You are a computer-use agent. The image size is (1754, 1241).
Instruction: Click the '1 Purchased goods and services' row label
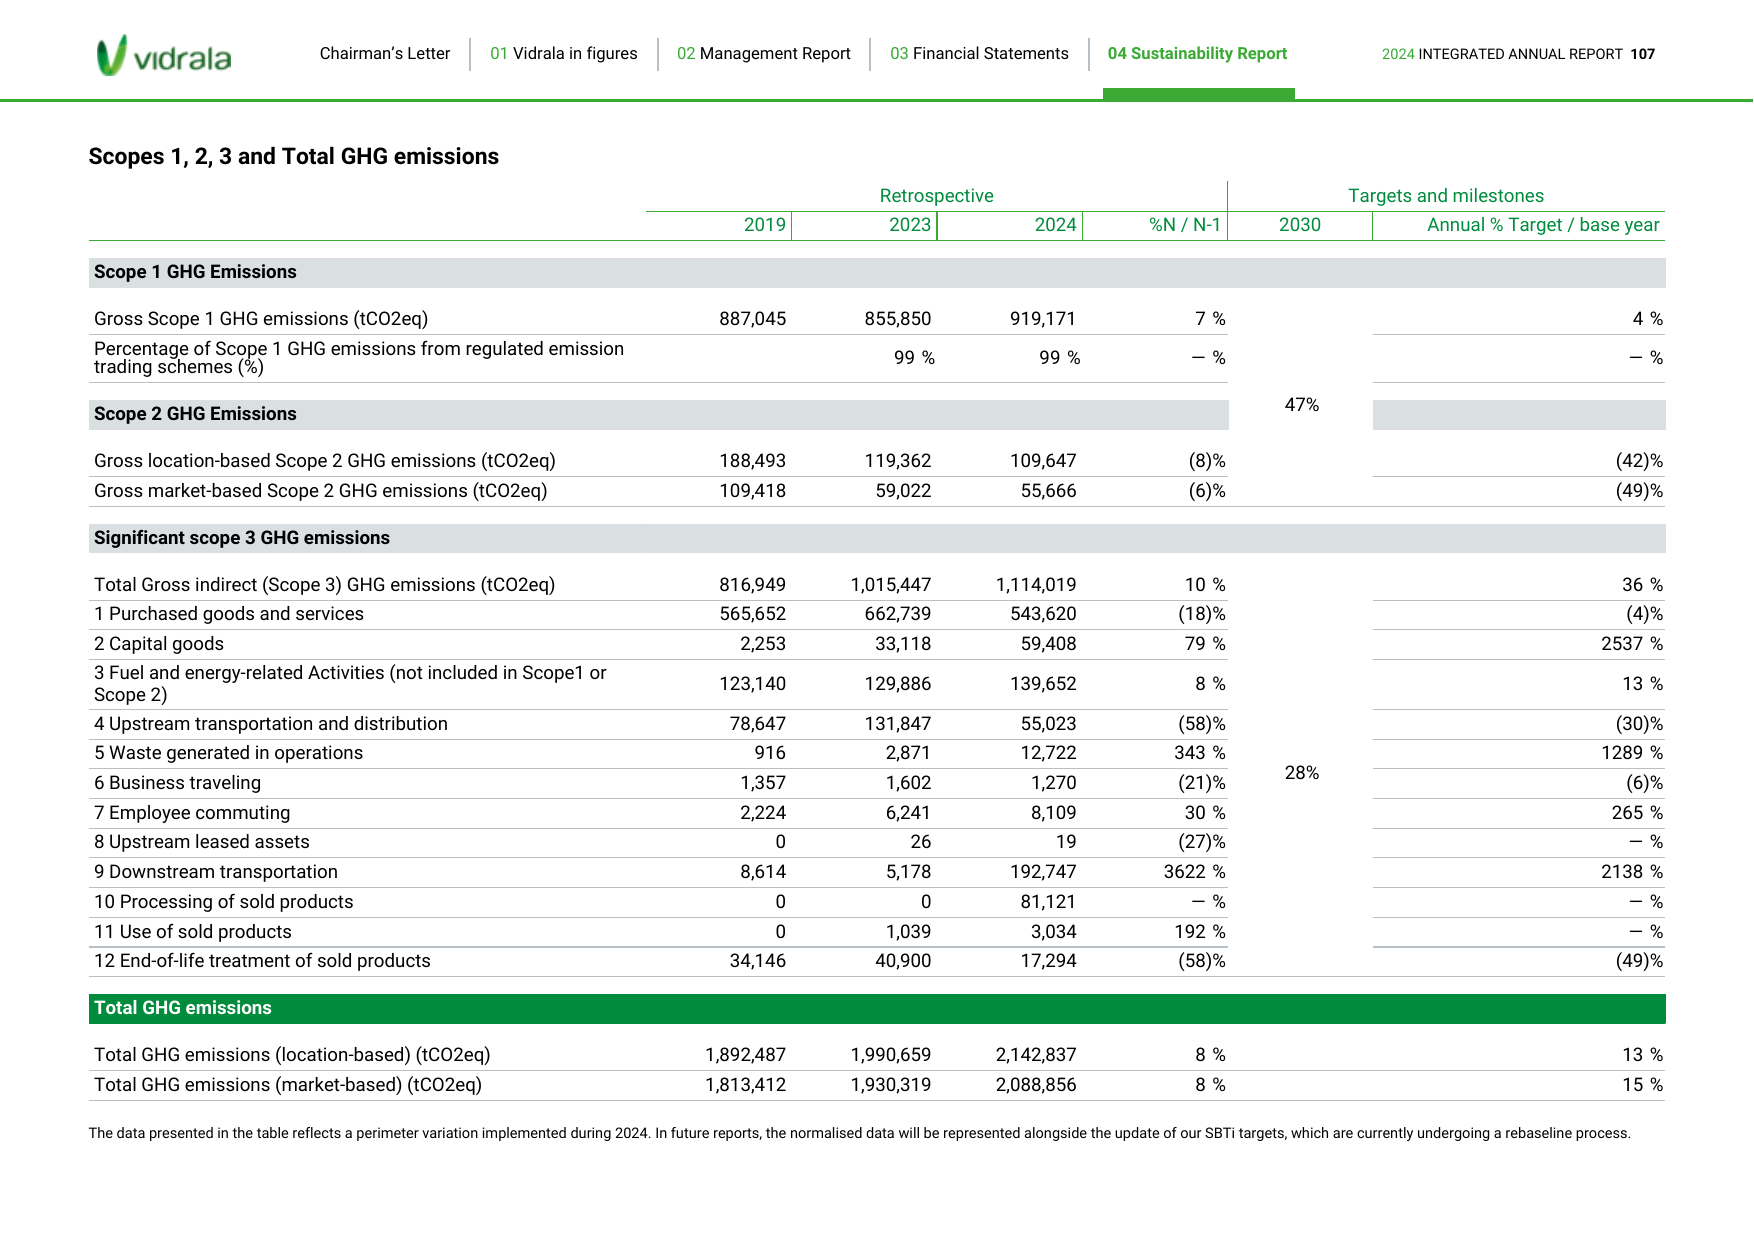click(x=229, y=614)
